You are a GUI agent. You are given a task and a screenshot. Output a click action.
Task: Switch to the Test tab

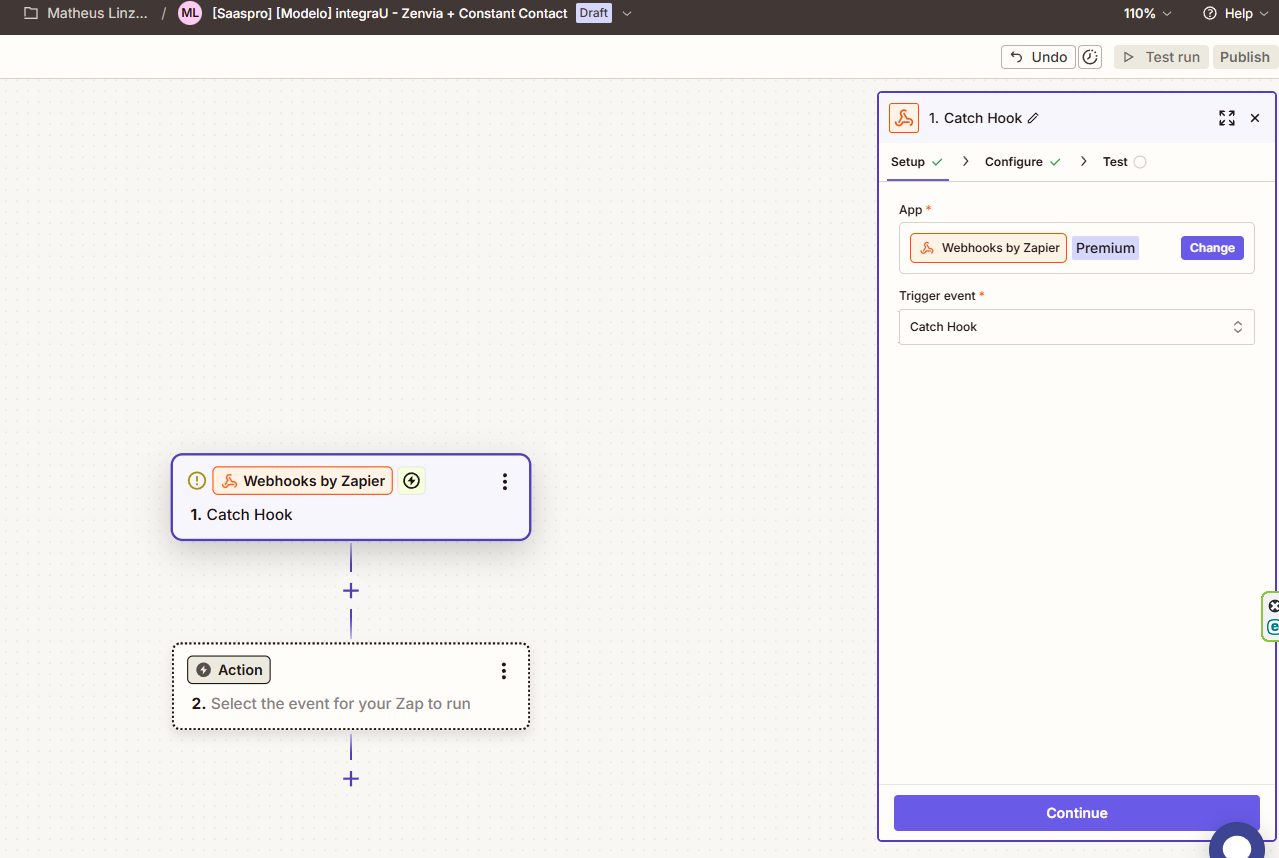pyautogui.click(x=1115, y=162)
